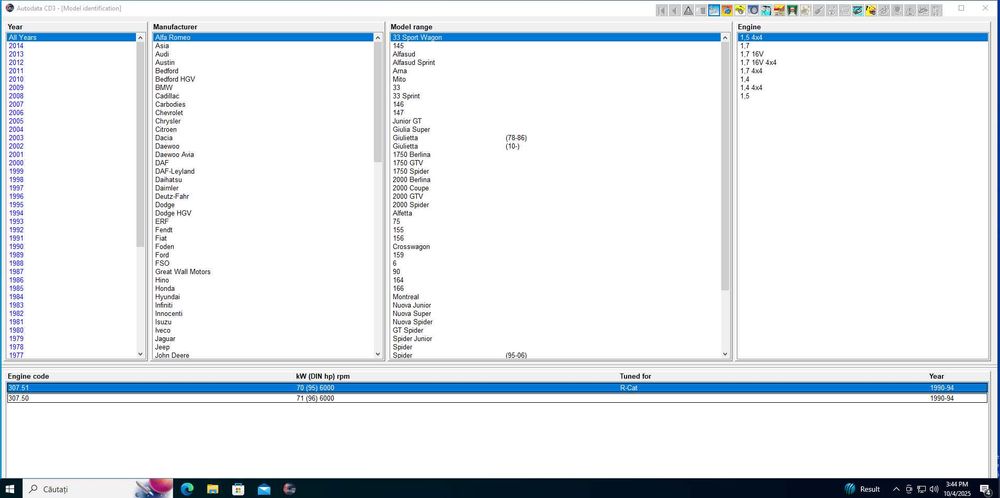Open Microsoft Edge from the taskbar
Viewport: 1000px width, 498px height.
[186, 489]
